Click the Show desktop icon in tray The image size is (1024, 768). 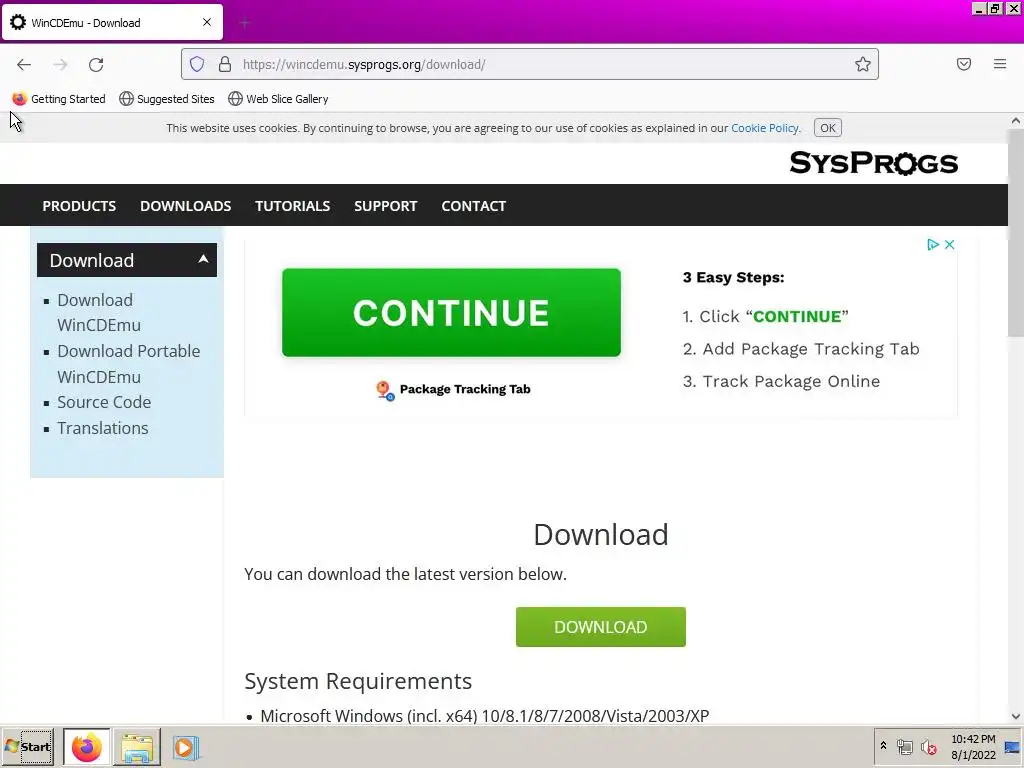[1012, 747]
